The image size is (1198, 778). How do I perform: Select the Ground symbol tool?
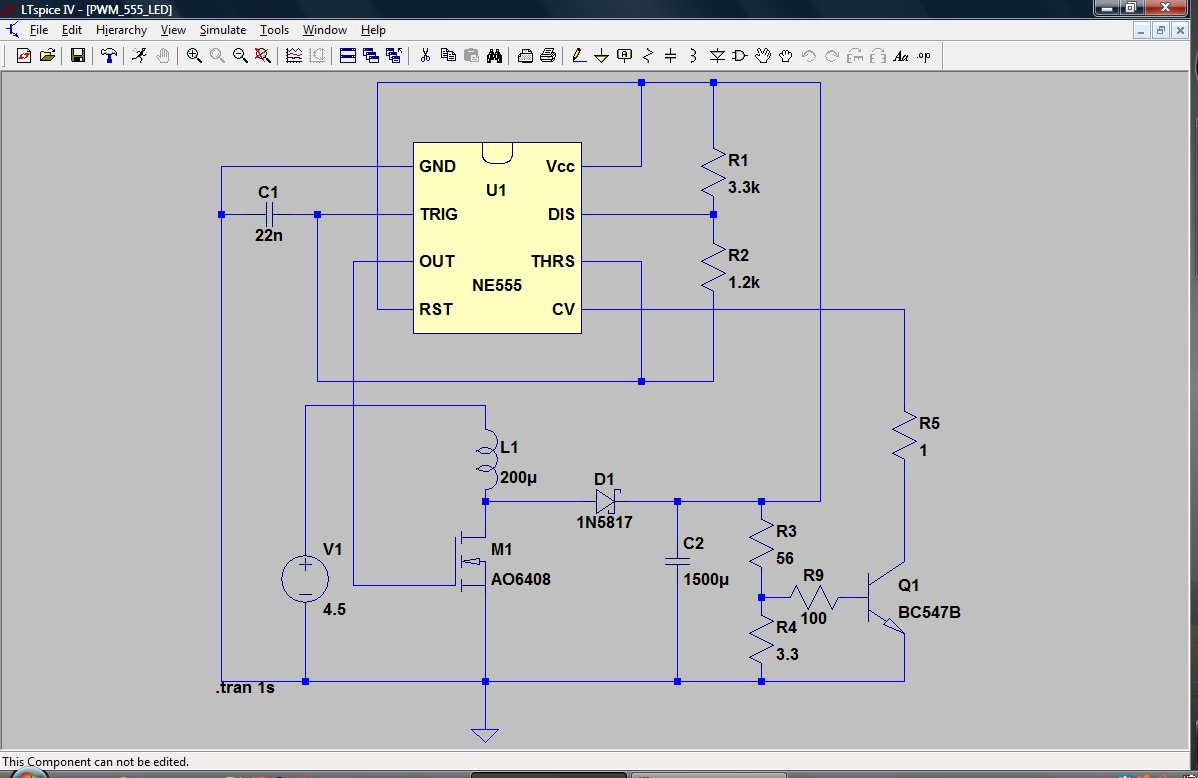coord(601,56)
